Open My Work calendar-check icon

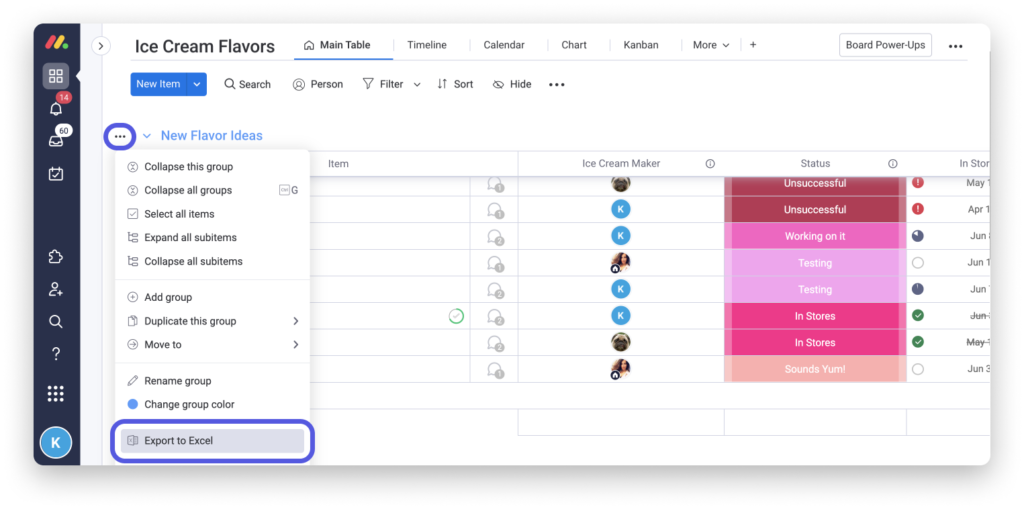56,174
